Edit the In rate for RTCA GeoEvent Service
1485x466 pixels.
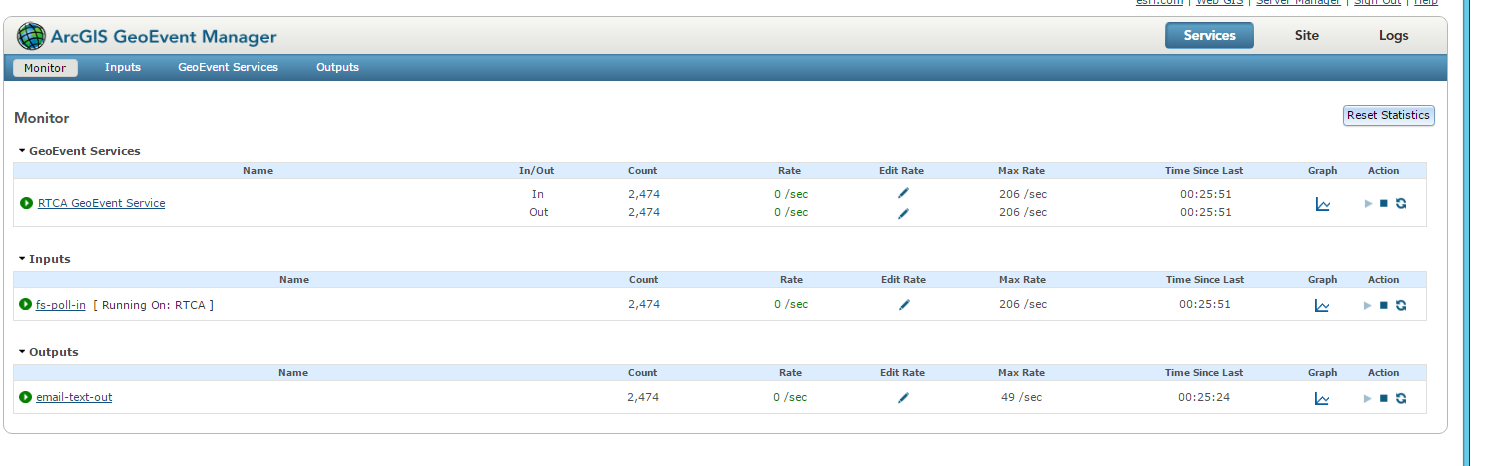904,194
